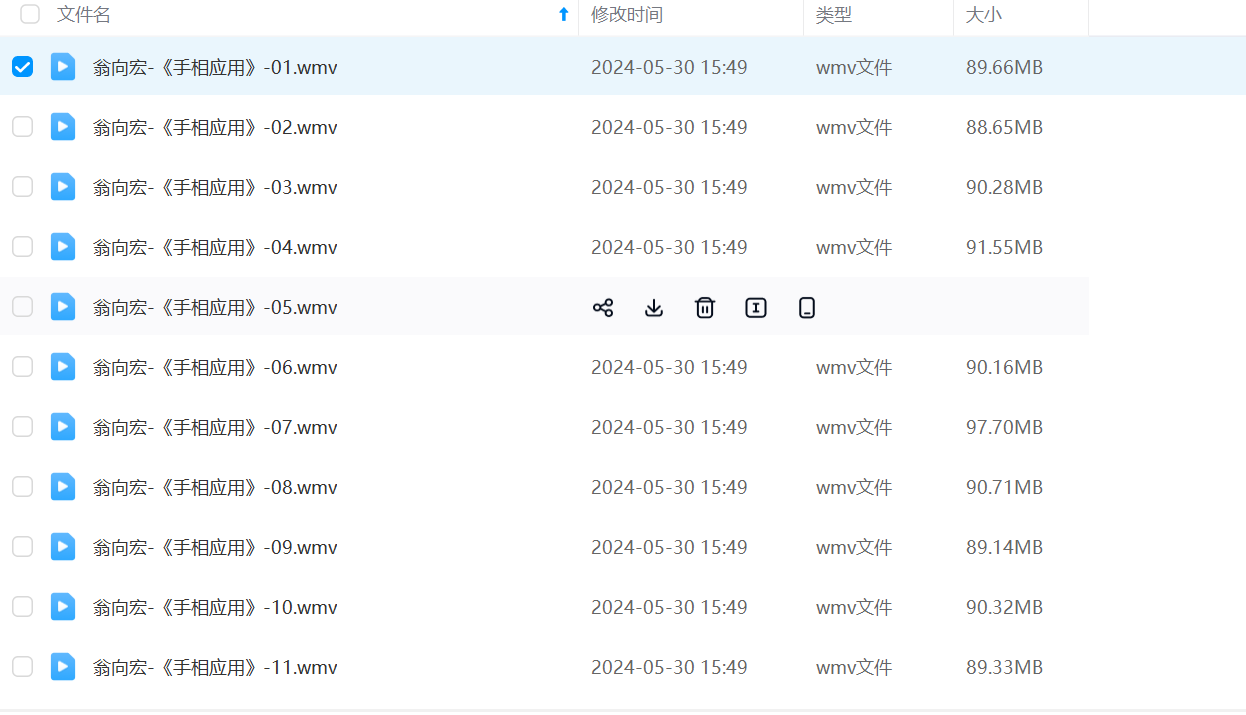This screenshot has width=1246, height=715.
Task: Select the checkbox for 06.wmv
Action: 22,367
